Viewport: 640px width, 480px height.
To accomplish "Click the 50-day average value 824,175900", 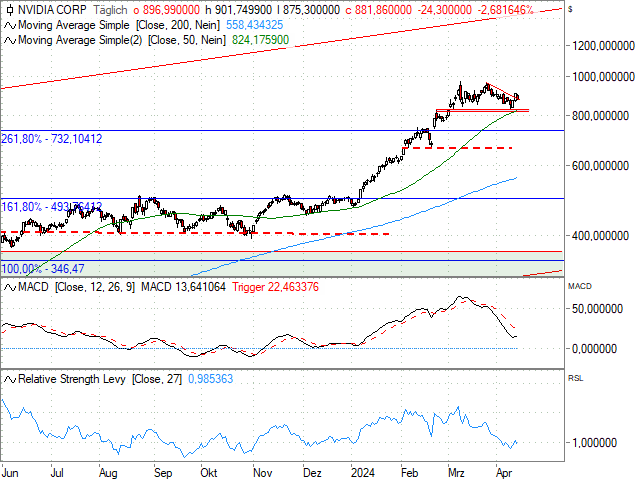I will (x=260, y=40).
